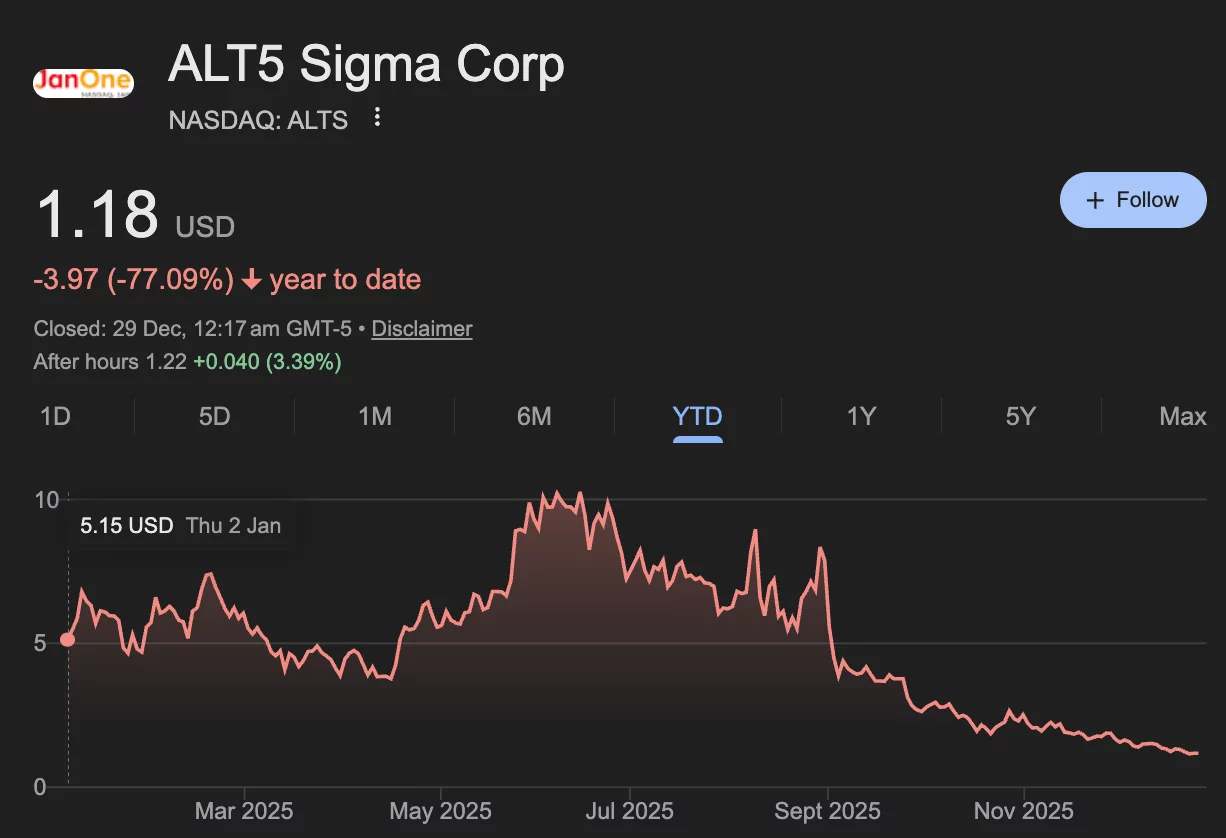Click the blue underline under YTD

click(697, 437)
